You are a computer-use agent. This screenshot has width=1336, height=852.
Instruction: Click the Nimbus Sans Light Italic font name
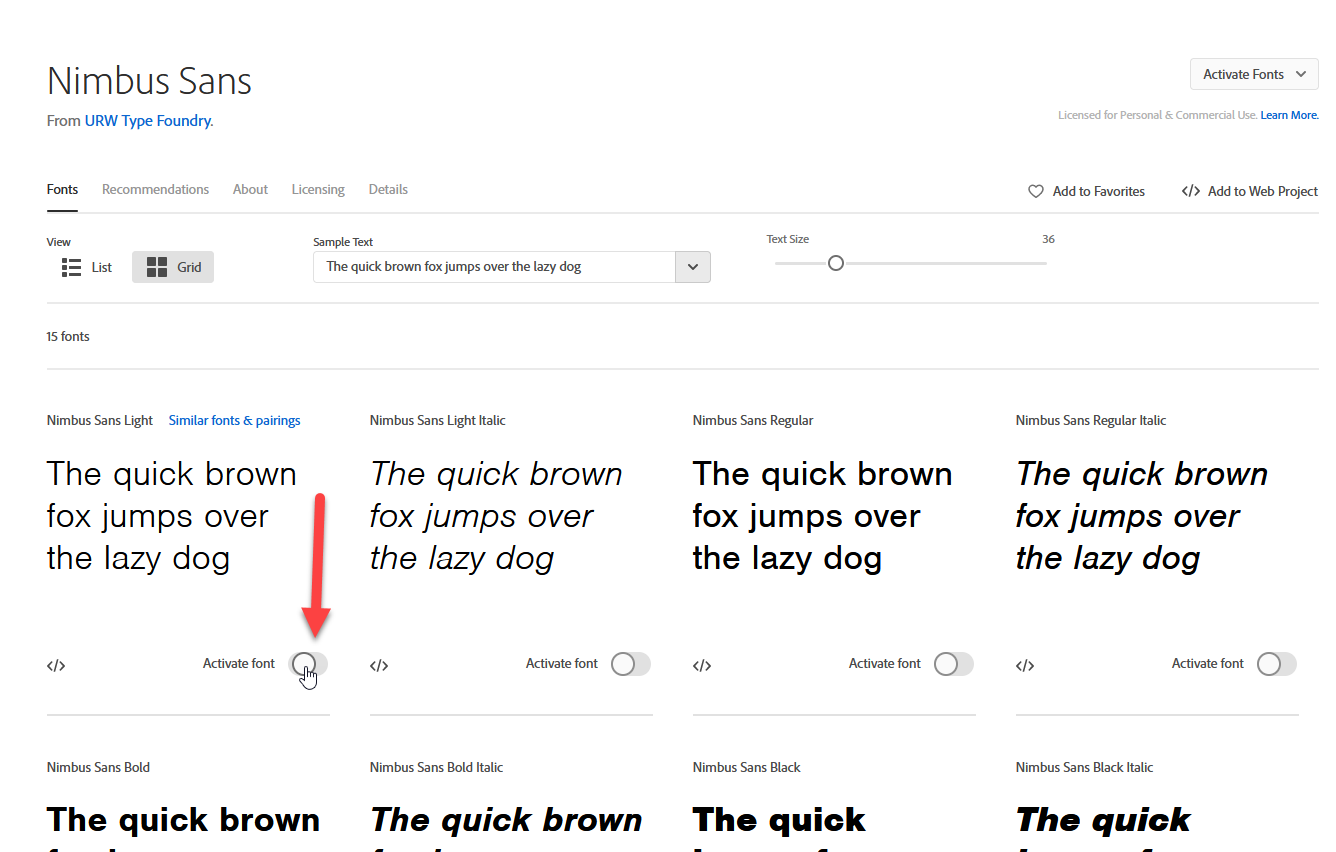point(437,420)
